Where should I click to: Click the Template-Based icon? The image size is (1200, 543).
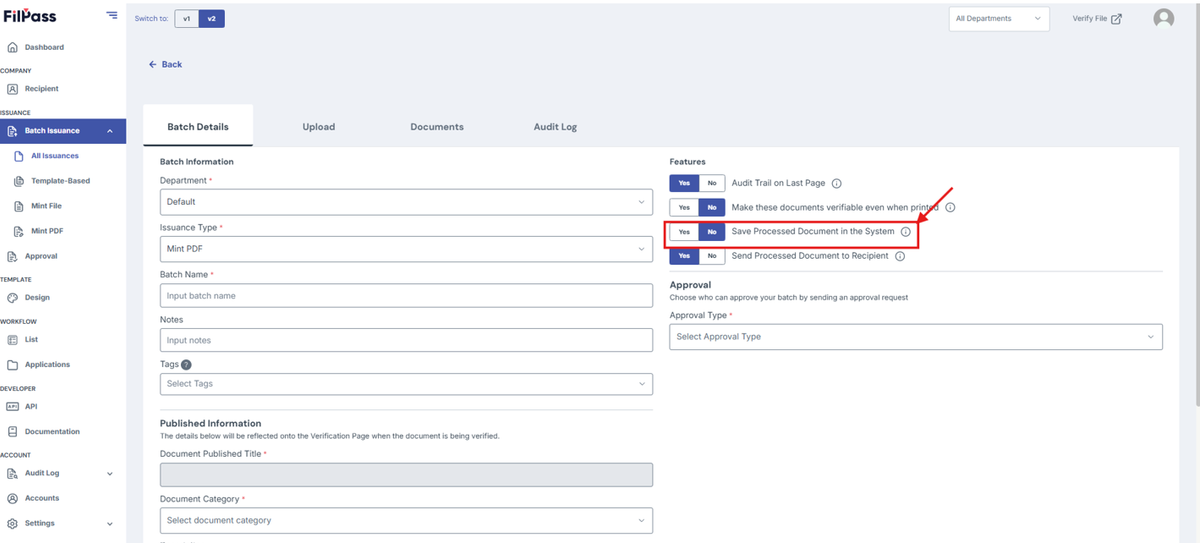[x=20, y=181]
